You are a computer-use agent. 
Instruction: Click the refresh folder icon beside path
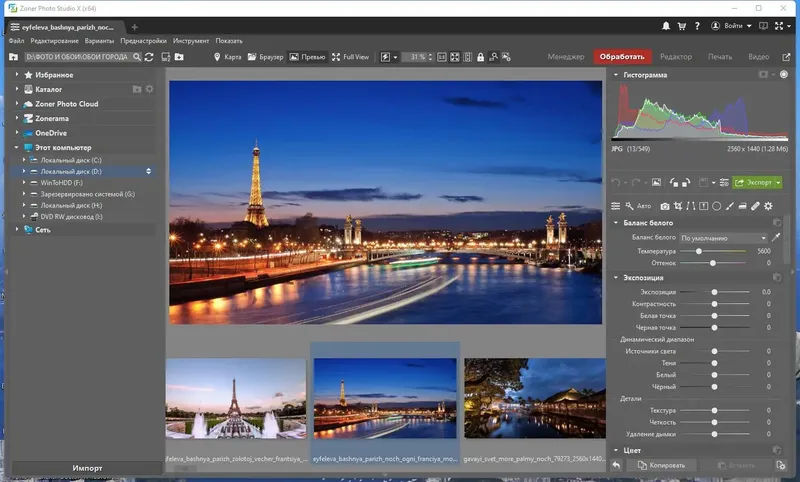[150, 57]
